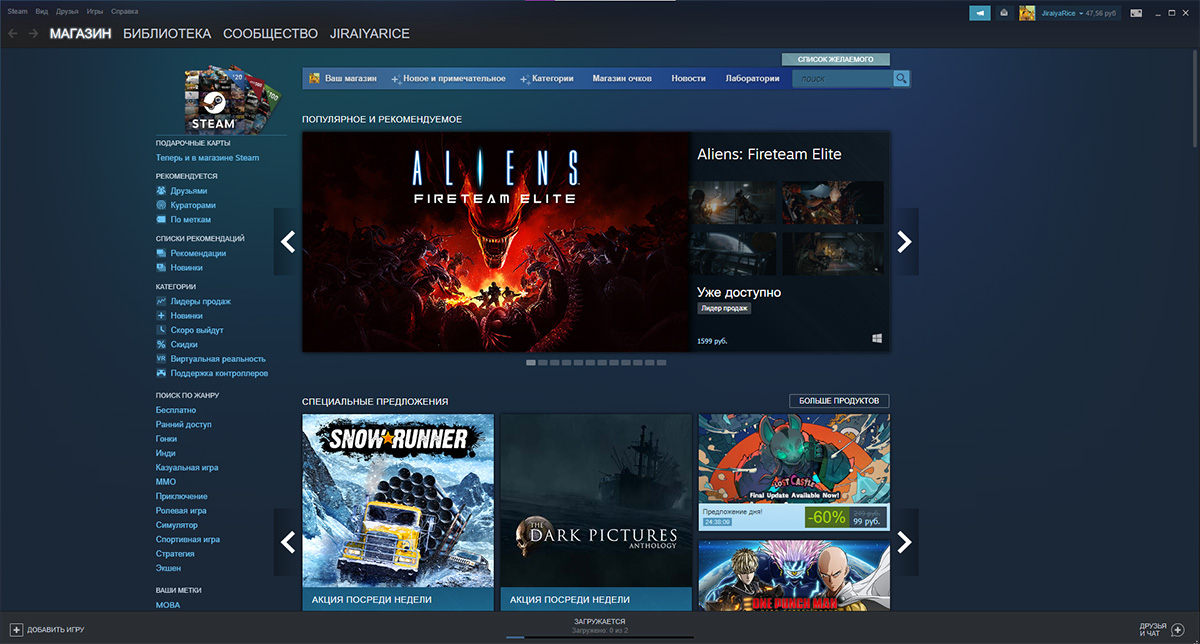Viewport: 1200px width, 644px height.
Task: Click the Ваш магазин store icon
Action: (314, 78)
